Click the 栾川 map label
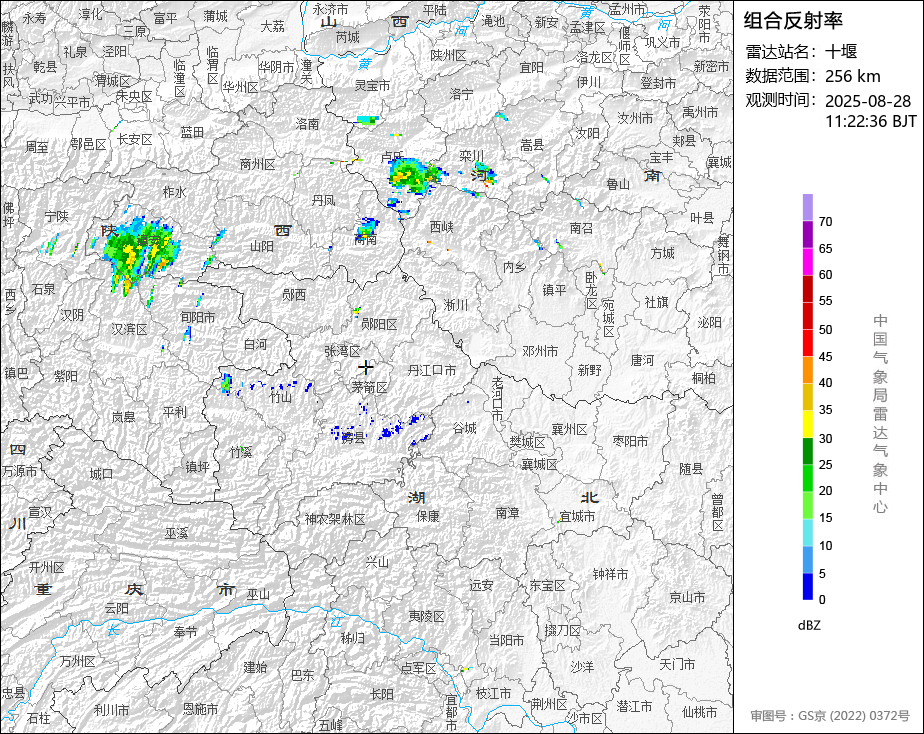Image resolution: width=924 pixels, height=734 pixels. click(471, 156)
